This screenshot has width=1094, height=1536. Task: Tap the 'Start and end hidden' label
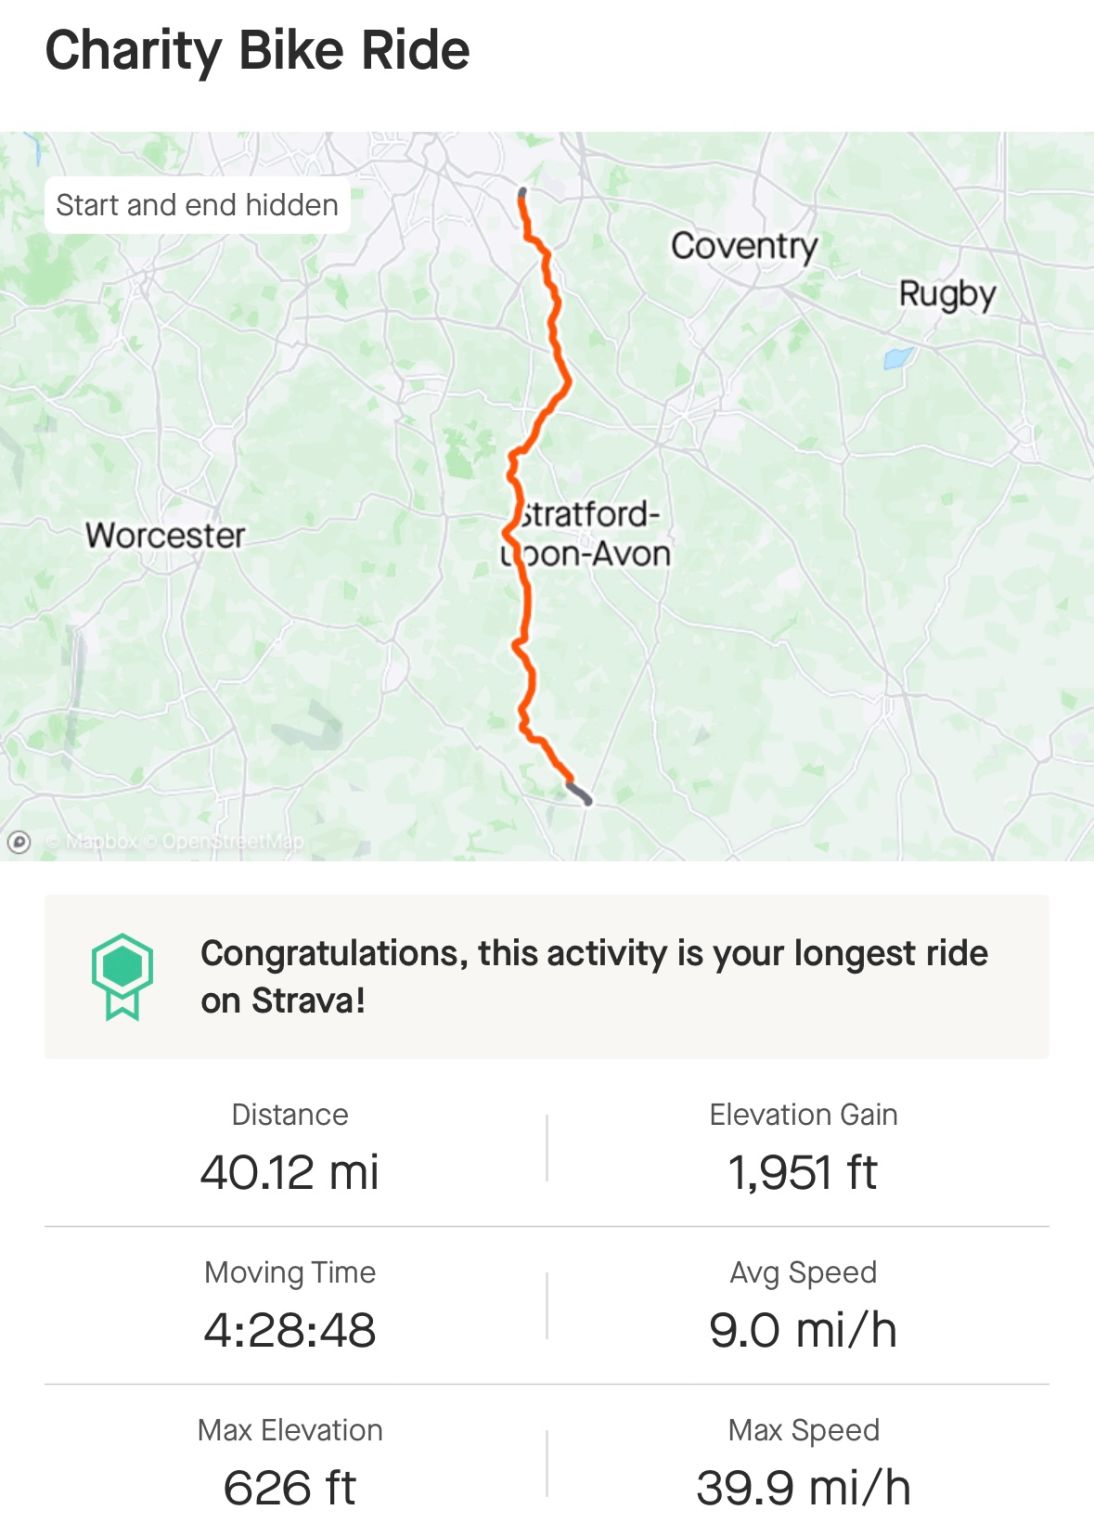197,205
